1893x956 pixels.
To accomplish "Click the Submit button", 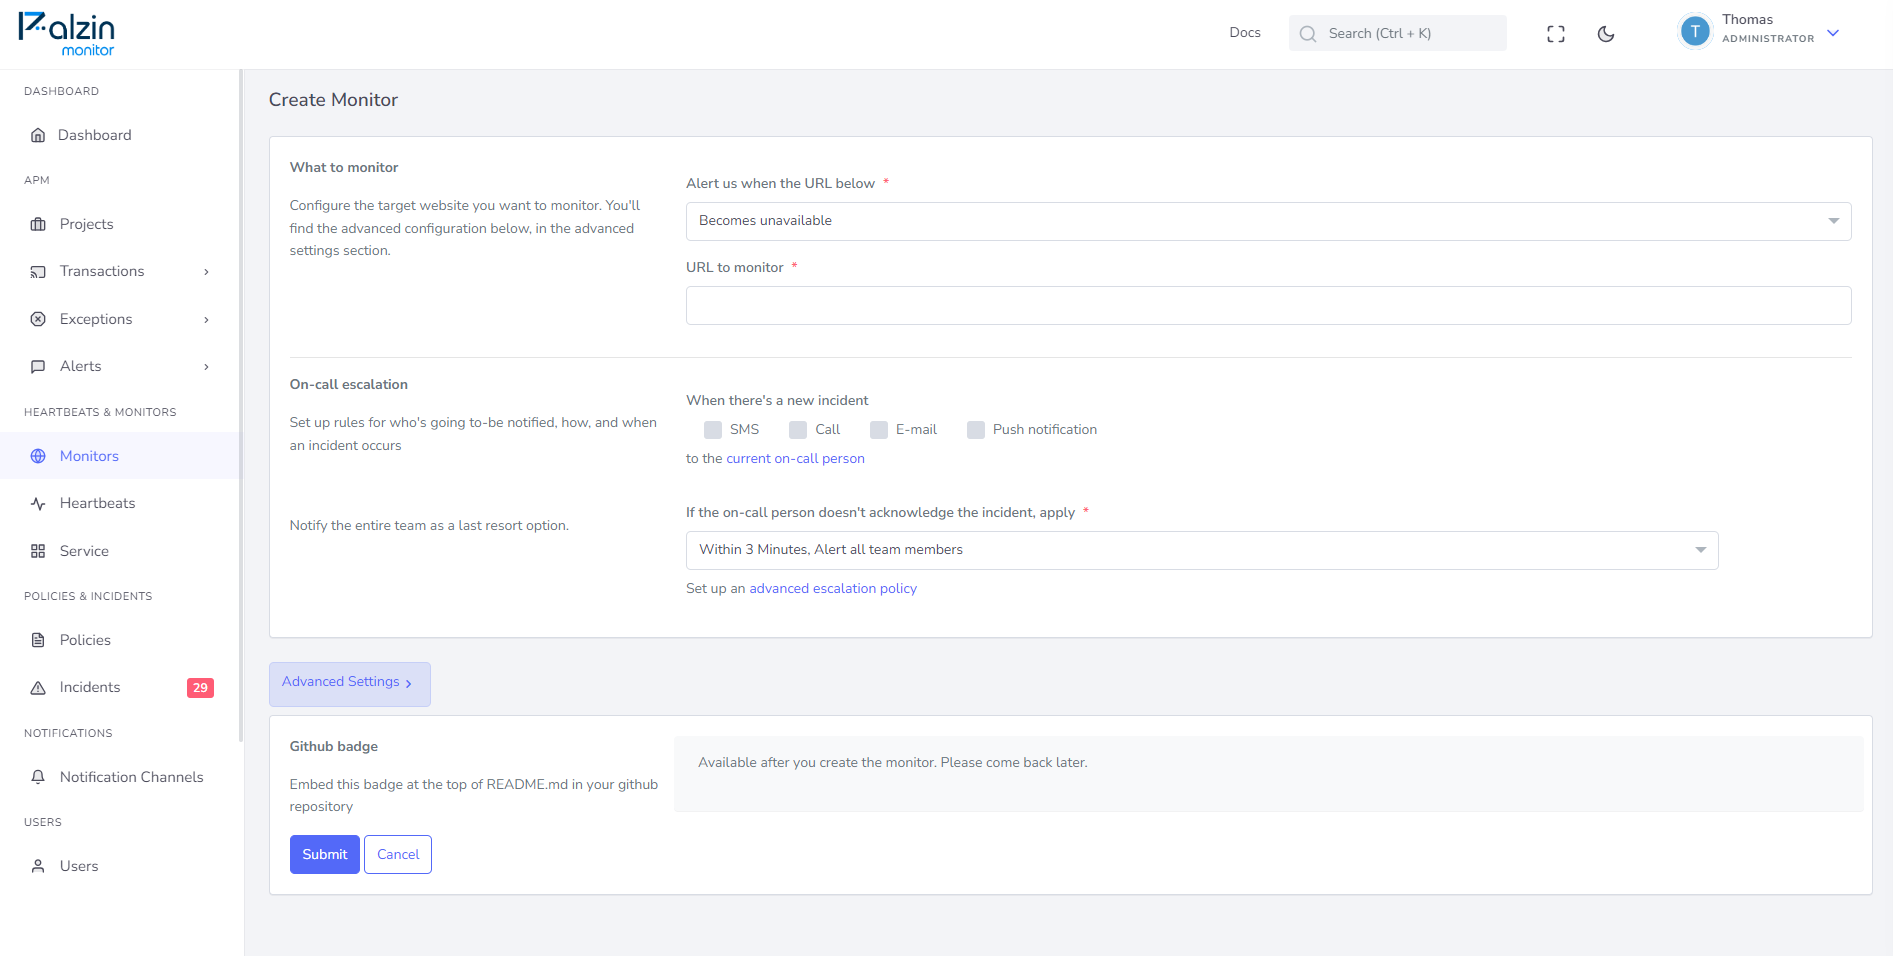I will (x=325, y=854).
